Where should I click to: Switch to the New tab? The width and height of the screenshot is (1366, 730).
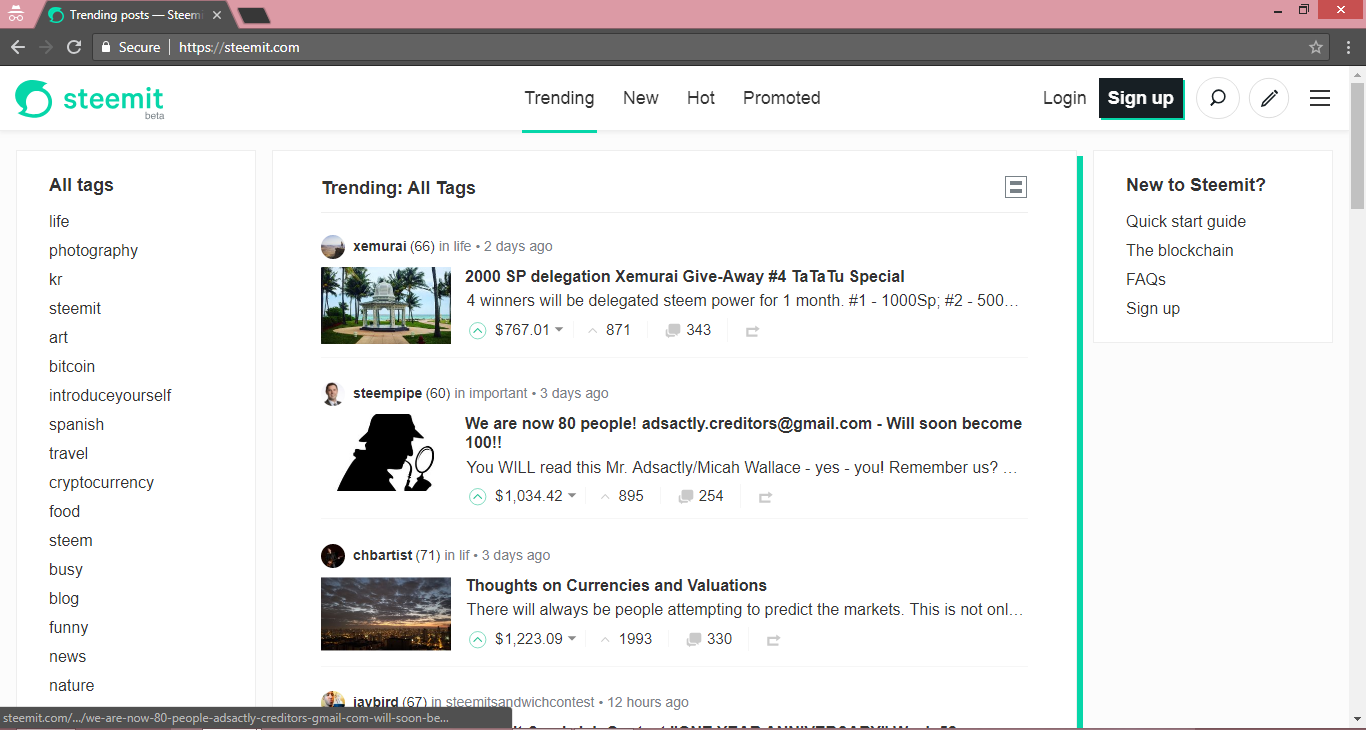click(641, 98)
